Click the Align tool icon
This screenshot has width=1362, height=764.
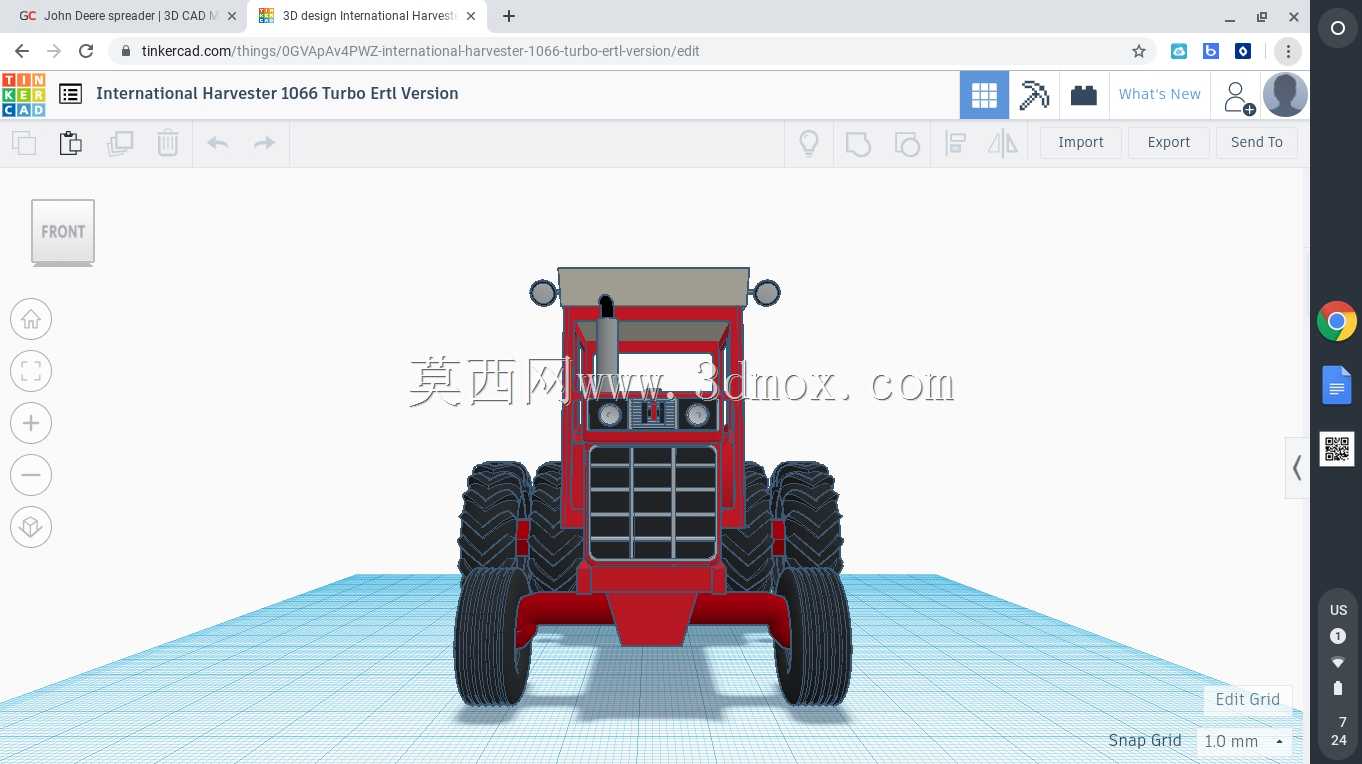click(955, 143)
